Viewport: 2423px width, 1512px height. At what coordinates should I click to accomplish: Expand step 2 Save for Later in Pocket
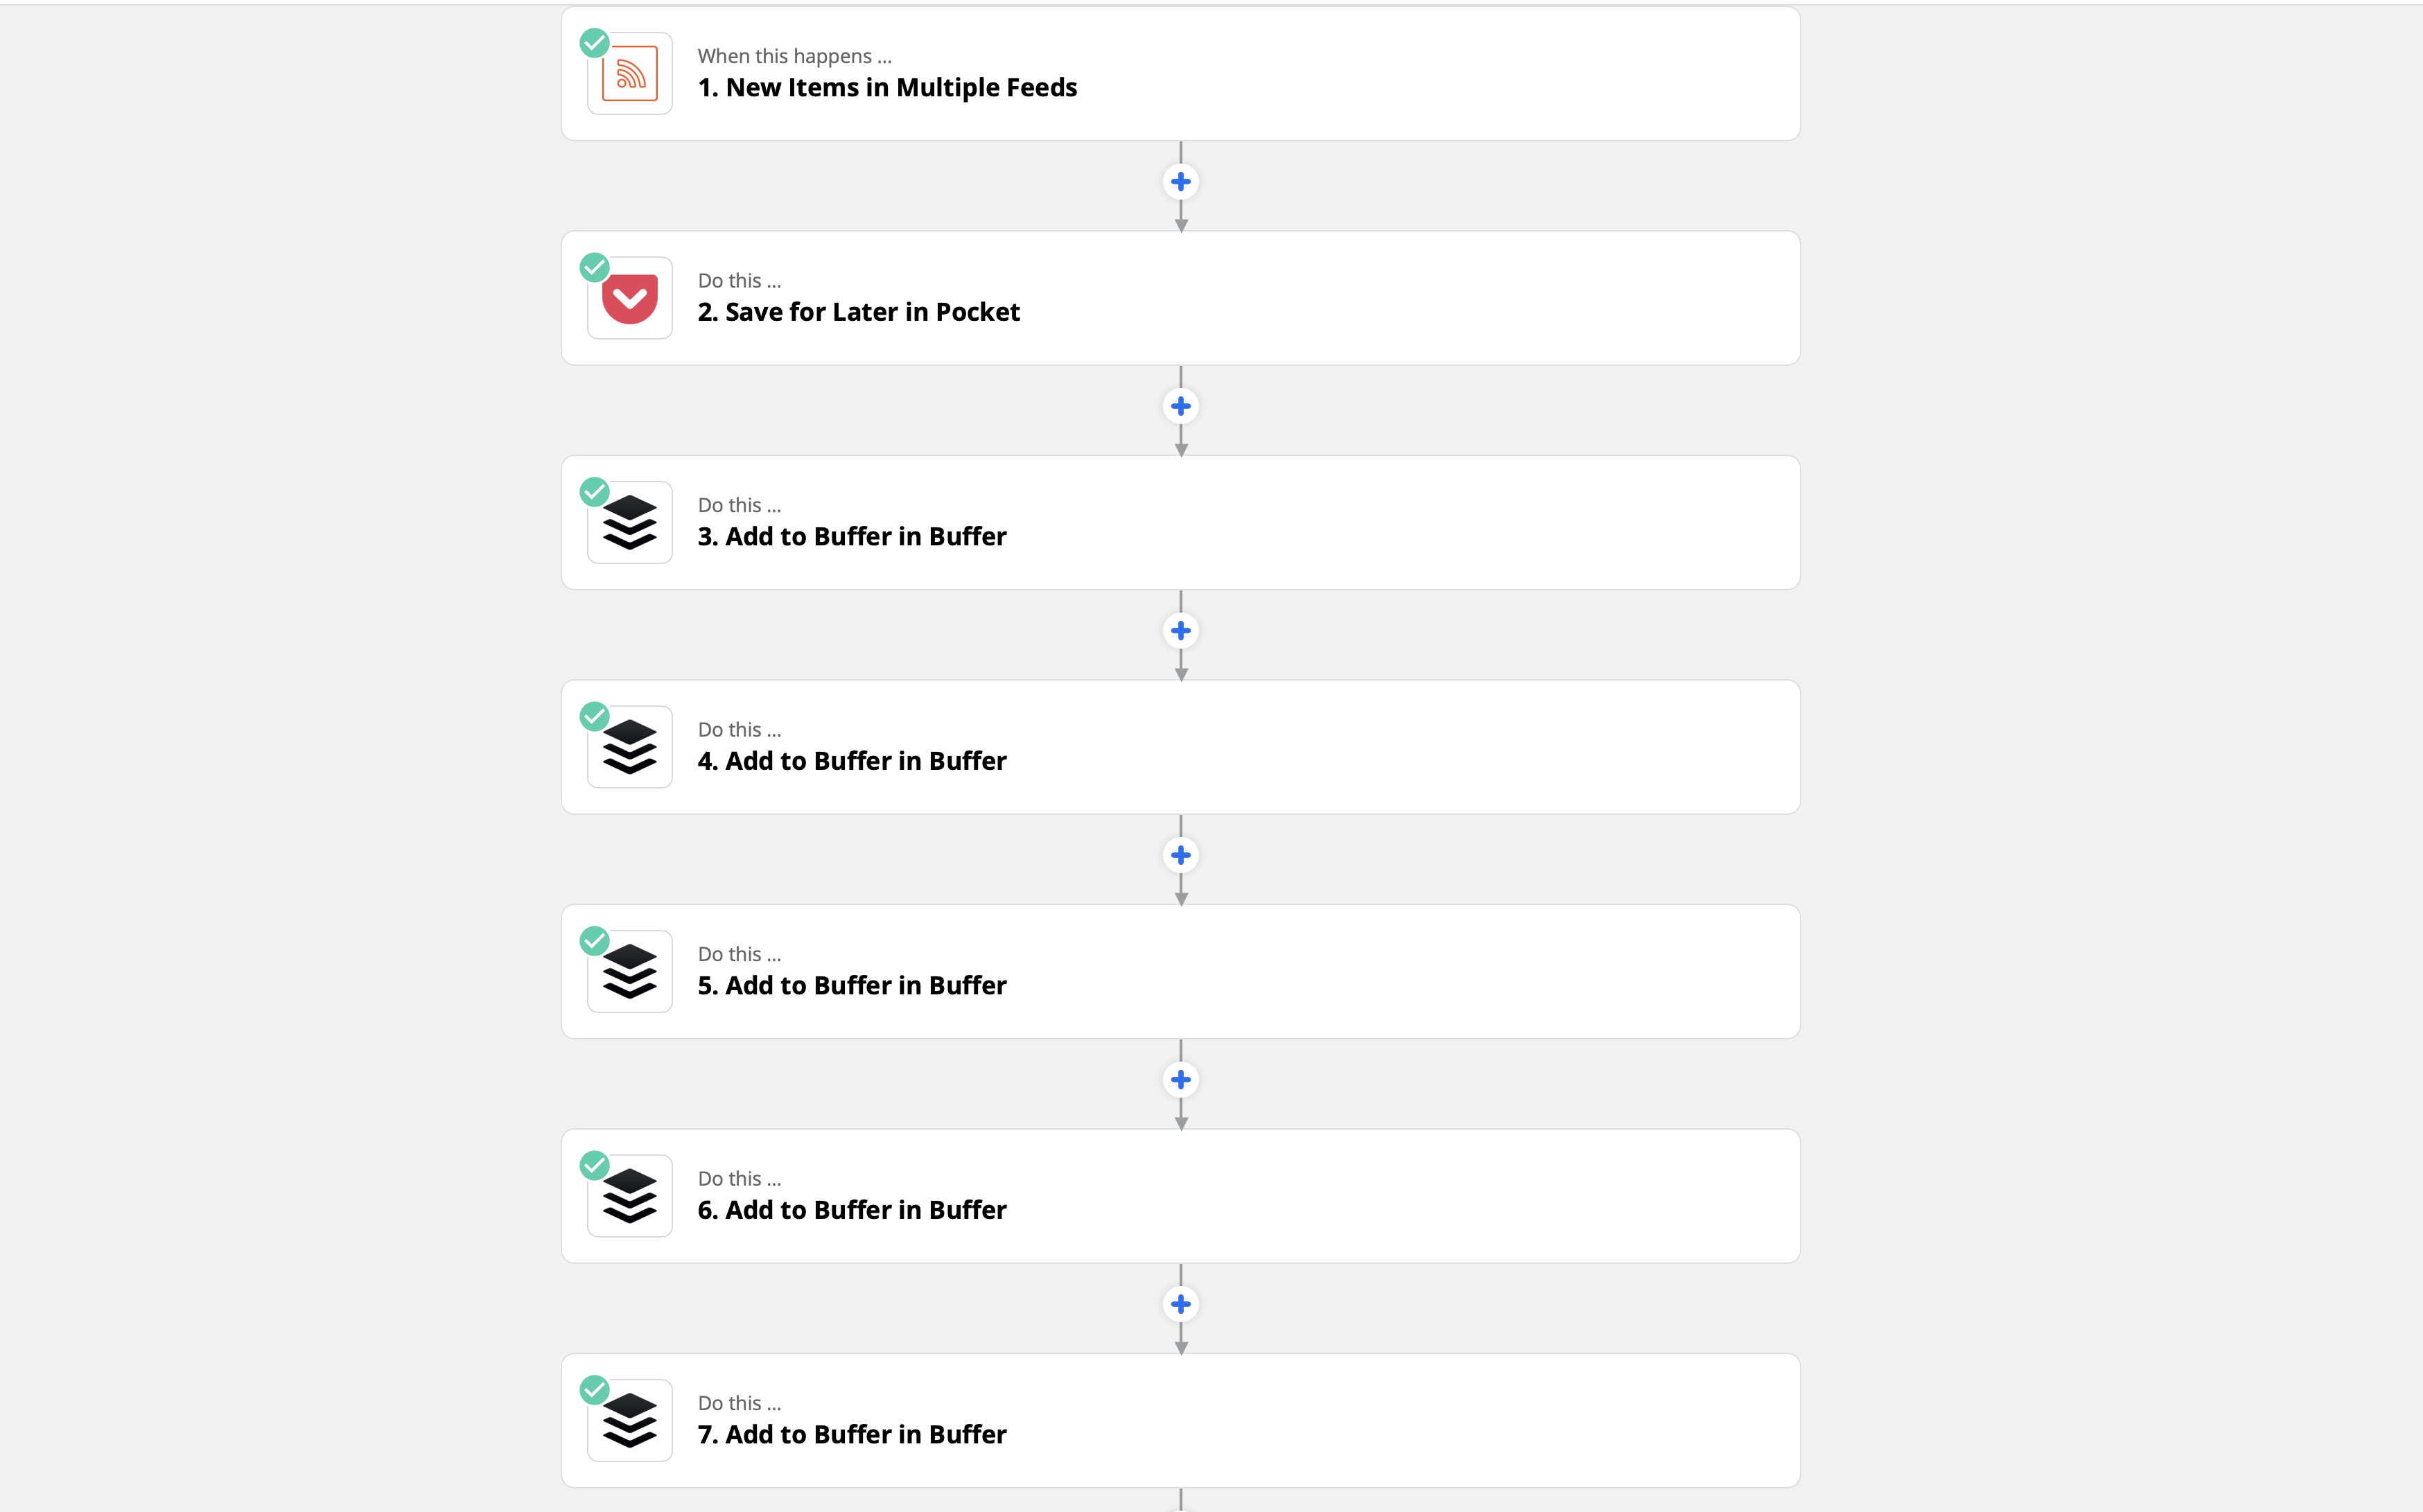tap(1181, 298)
